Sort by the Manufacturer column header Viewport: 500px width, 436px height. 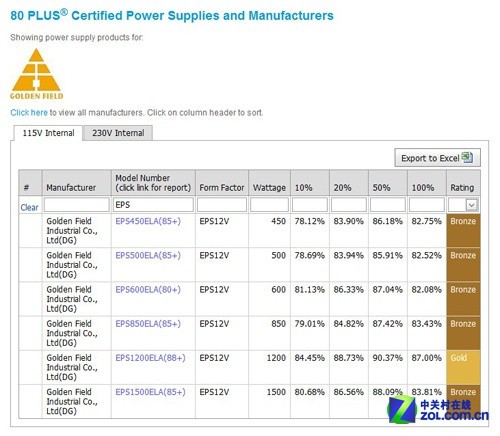point(77,183)
